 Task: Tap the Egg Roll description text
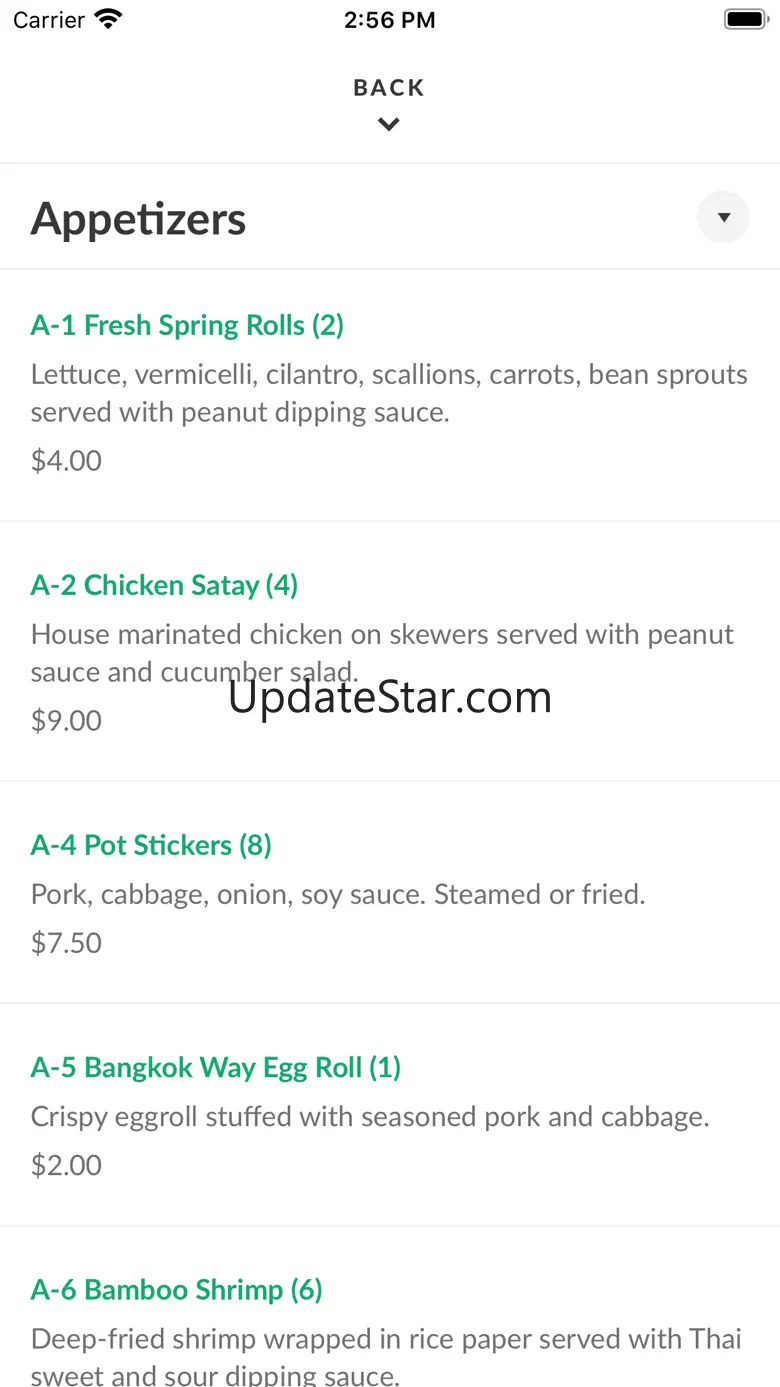point(370,1116)
